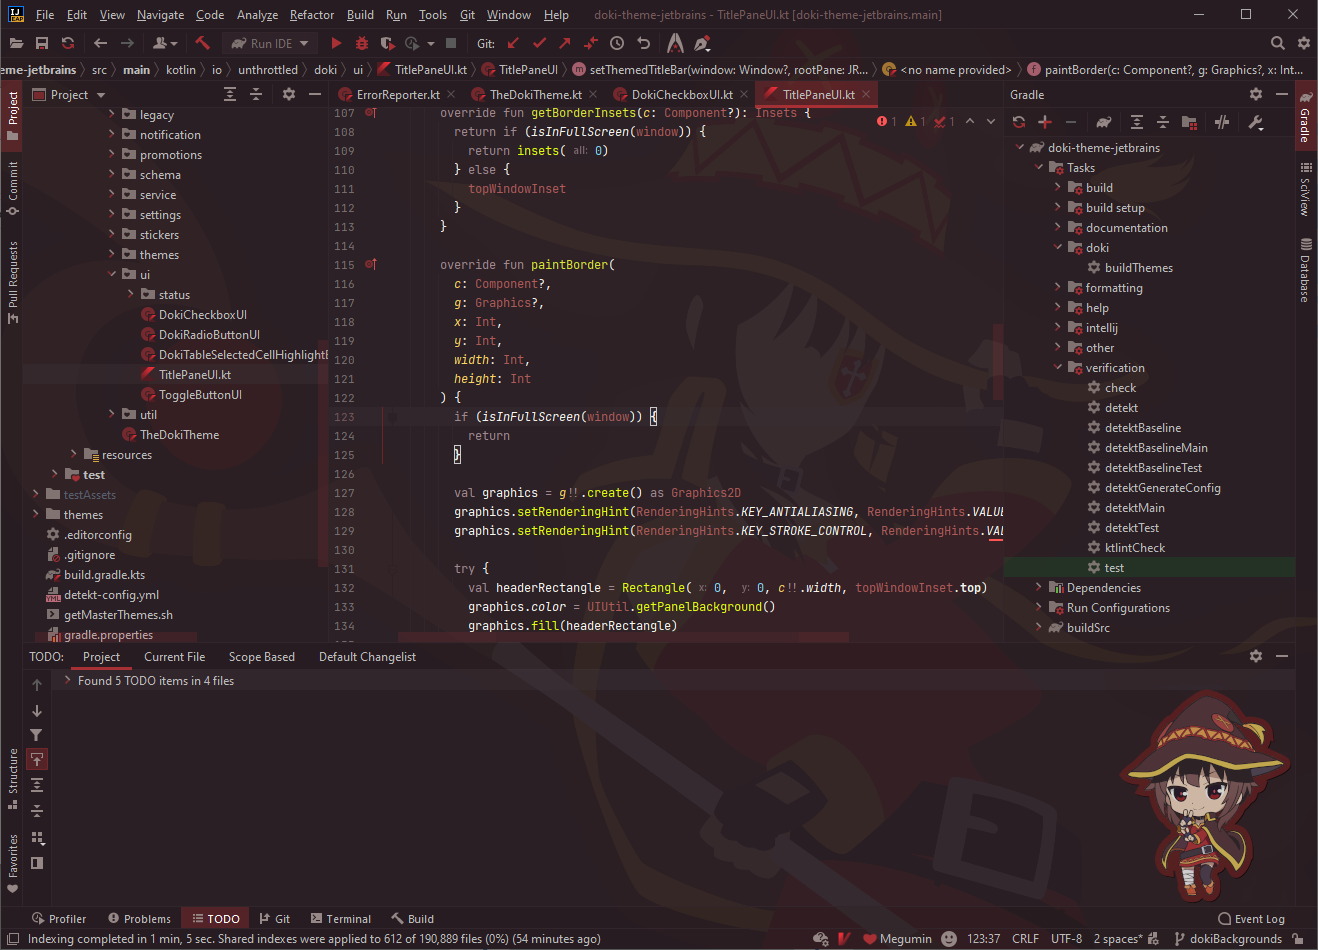This screenshot has width=1318, height=950.
Task: Collapse all in the Gradle tool window
Action: [1163, 122]
